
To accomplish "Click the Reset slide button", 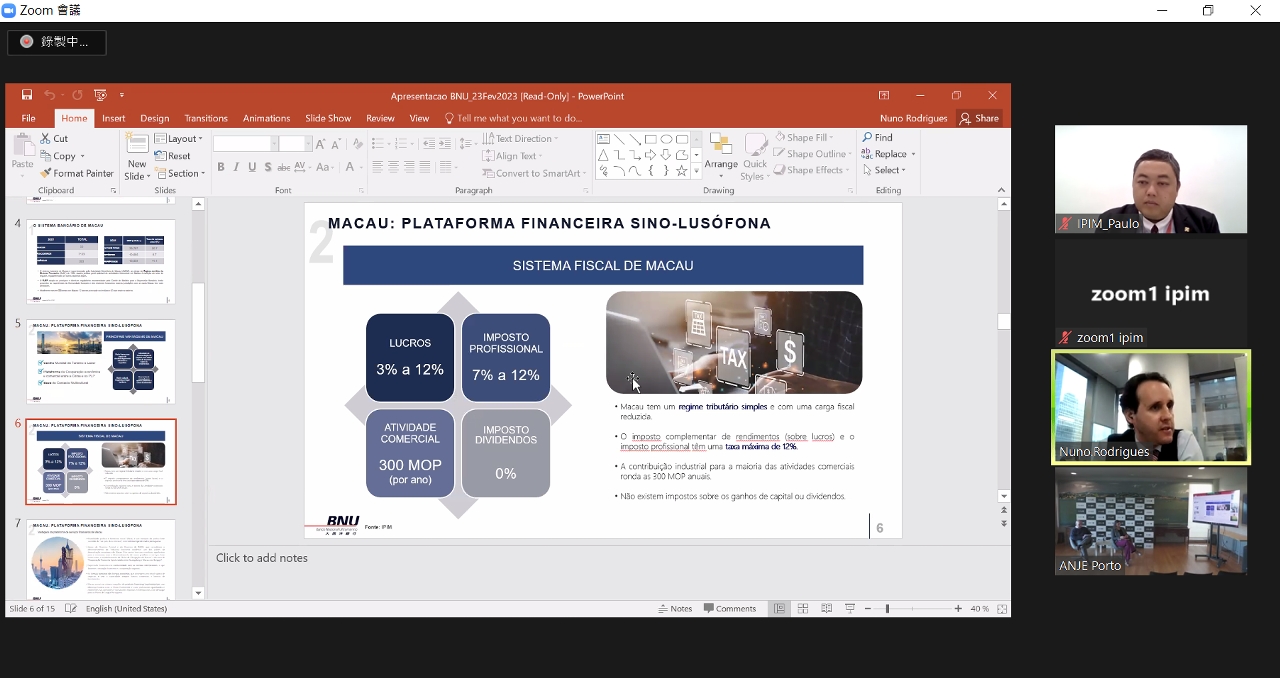I will (173, 156).
